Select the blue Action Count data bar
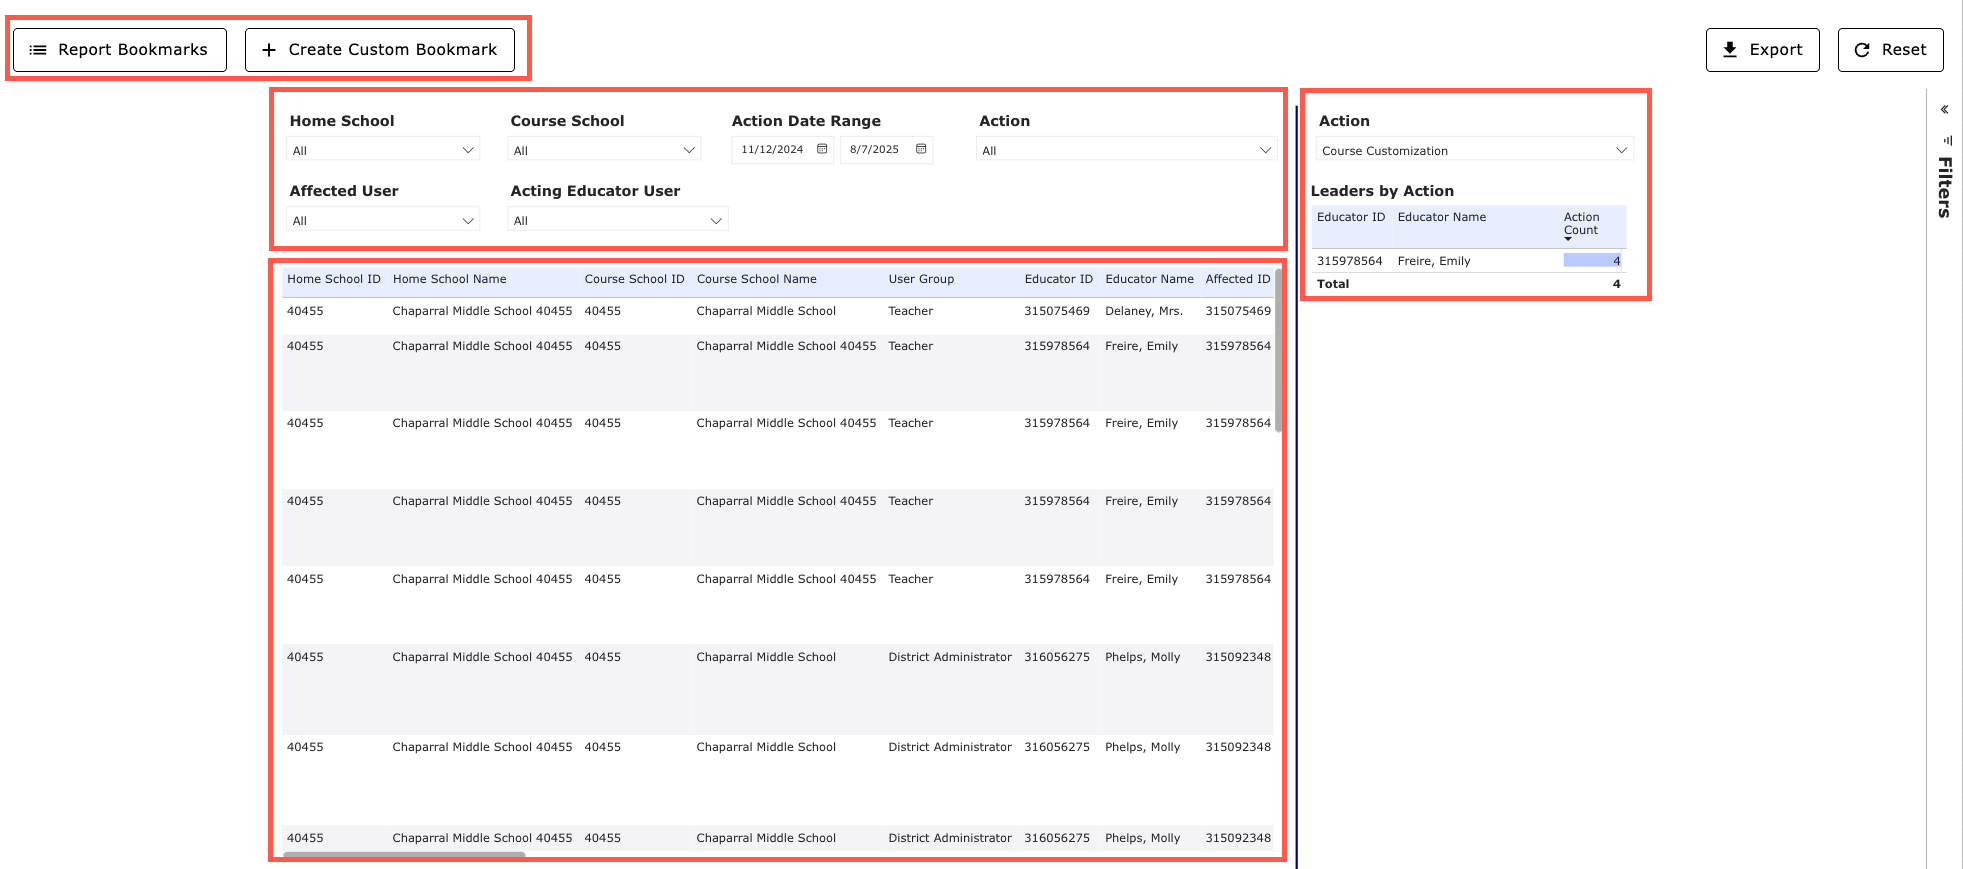This screenshot has width=1963, height=869. 1591,261
